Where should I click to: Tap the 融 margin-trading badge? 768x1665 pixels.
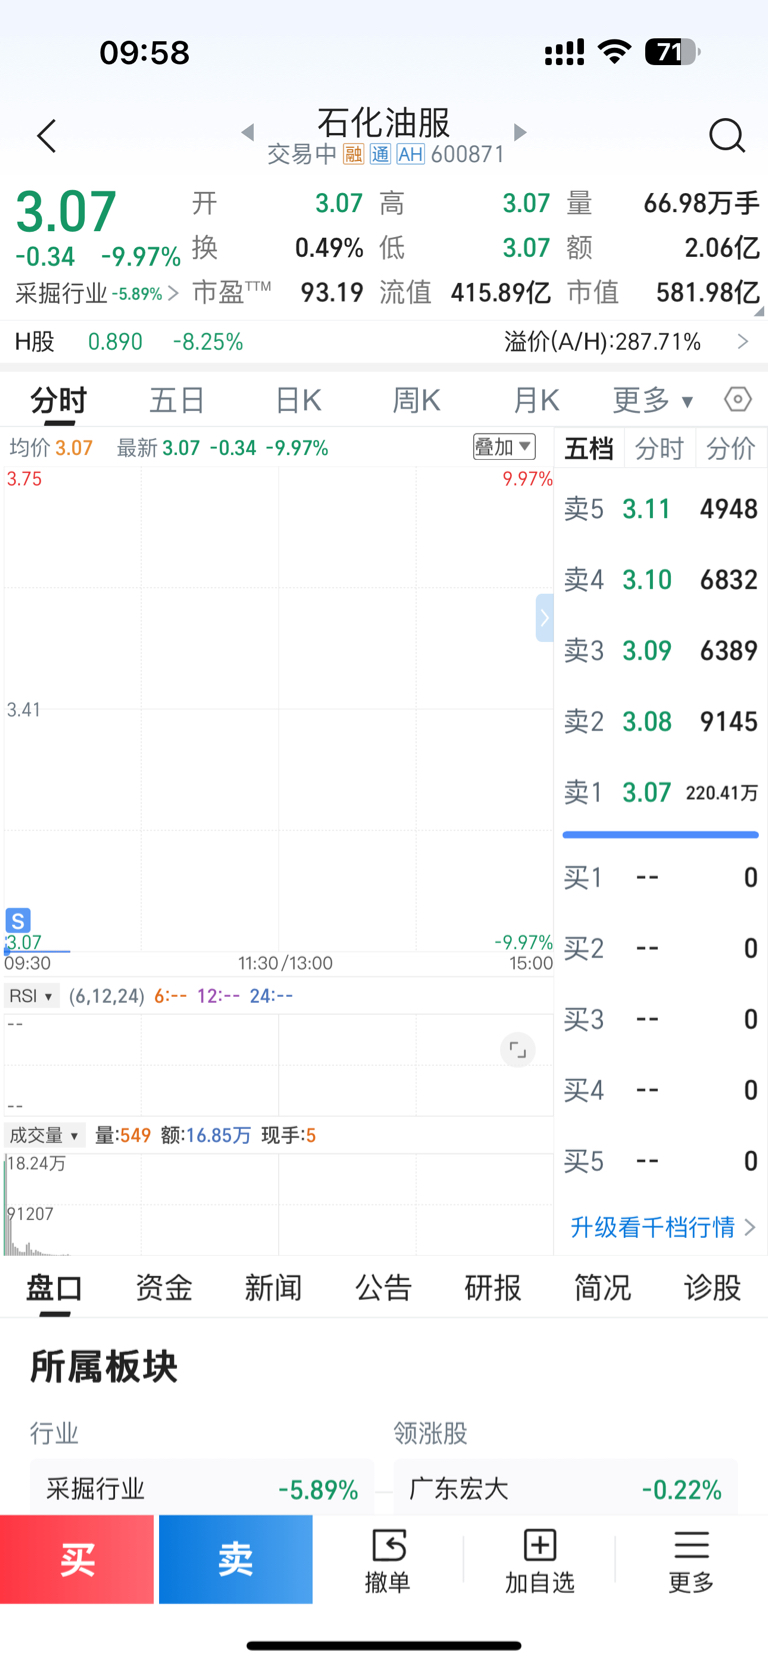point(353,154)
